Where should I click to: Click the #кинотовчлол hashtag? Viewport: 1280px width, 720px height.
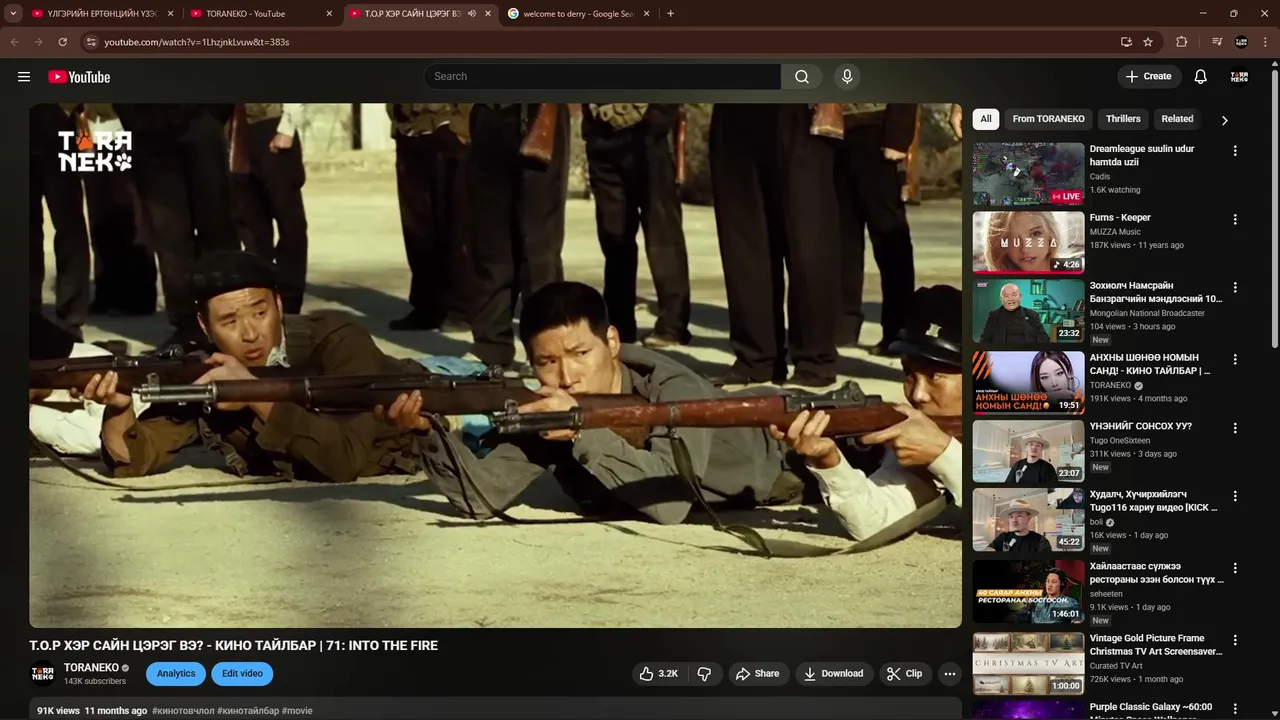183,711
